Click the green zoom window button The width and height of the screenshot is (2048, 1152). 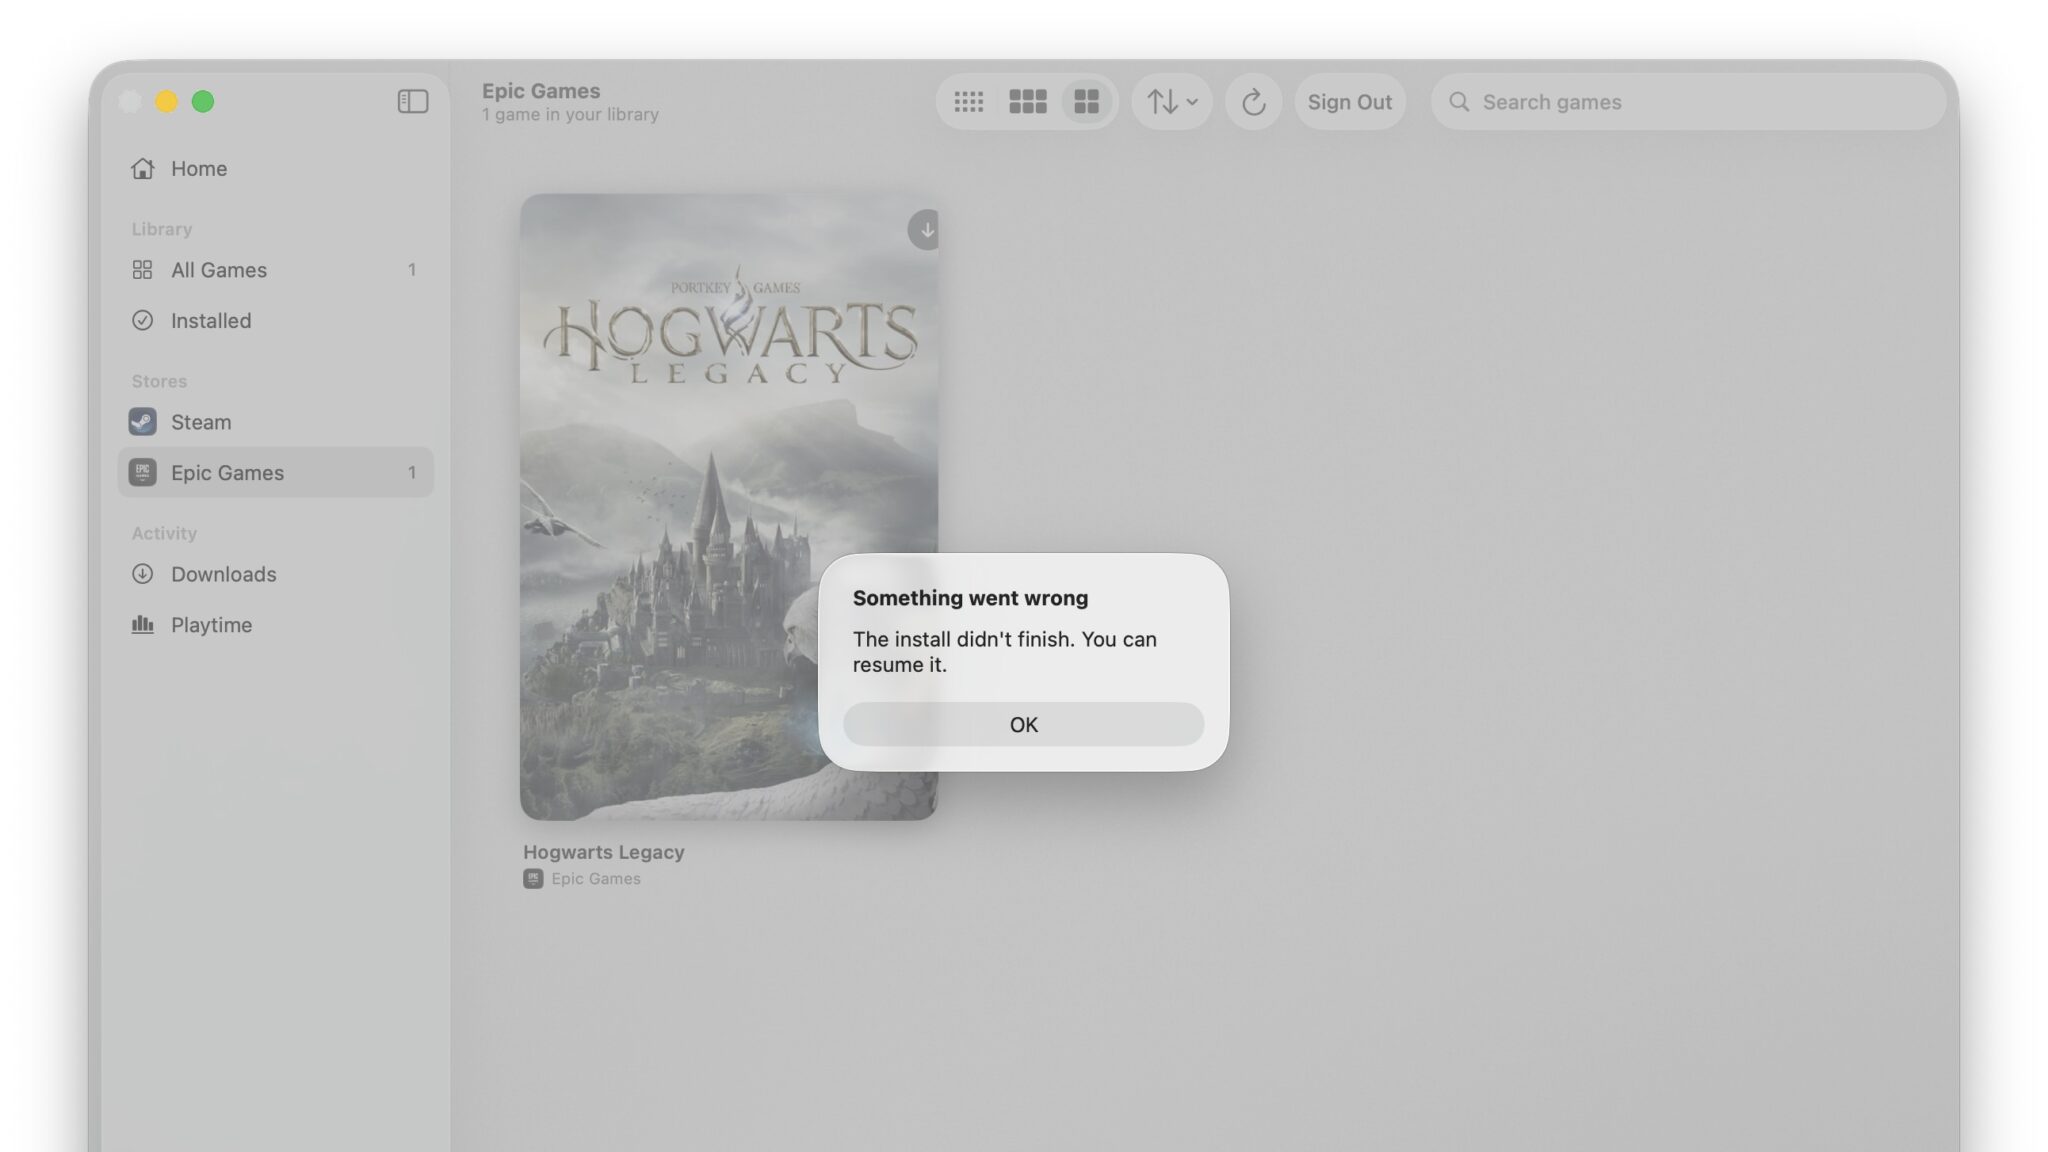click(x=203, y=101)
